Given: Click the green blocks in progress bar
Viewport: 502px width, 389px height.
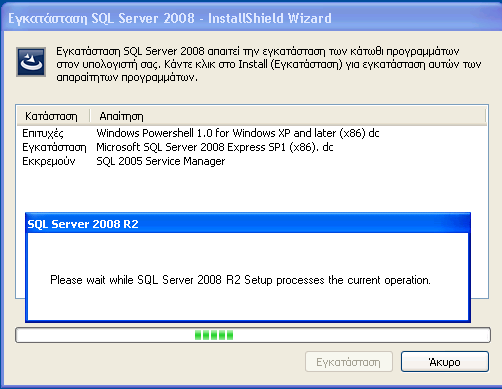Looking at the screenshot, I should tap(214, 335).
